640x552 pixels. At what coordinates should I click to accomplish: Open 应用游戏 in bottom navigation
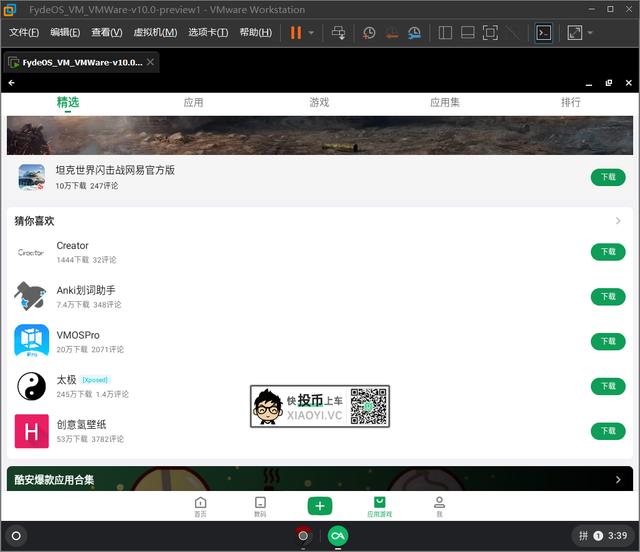pos(380,507)
